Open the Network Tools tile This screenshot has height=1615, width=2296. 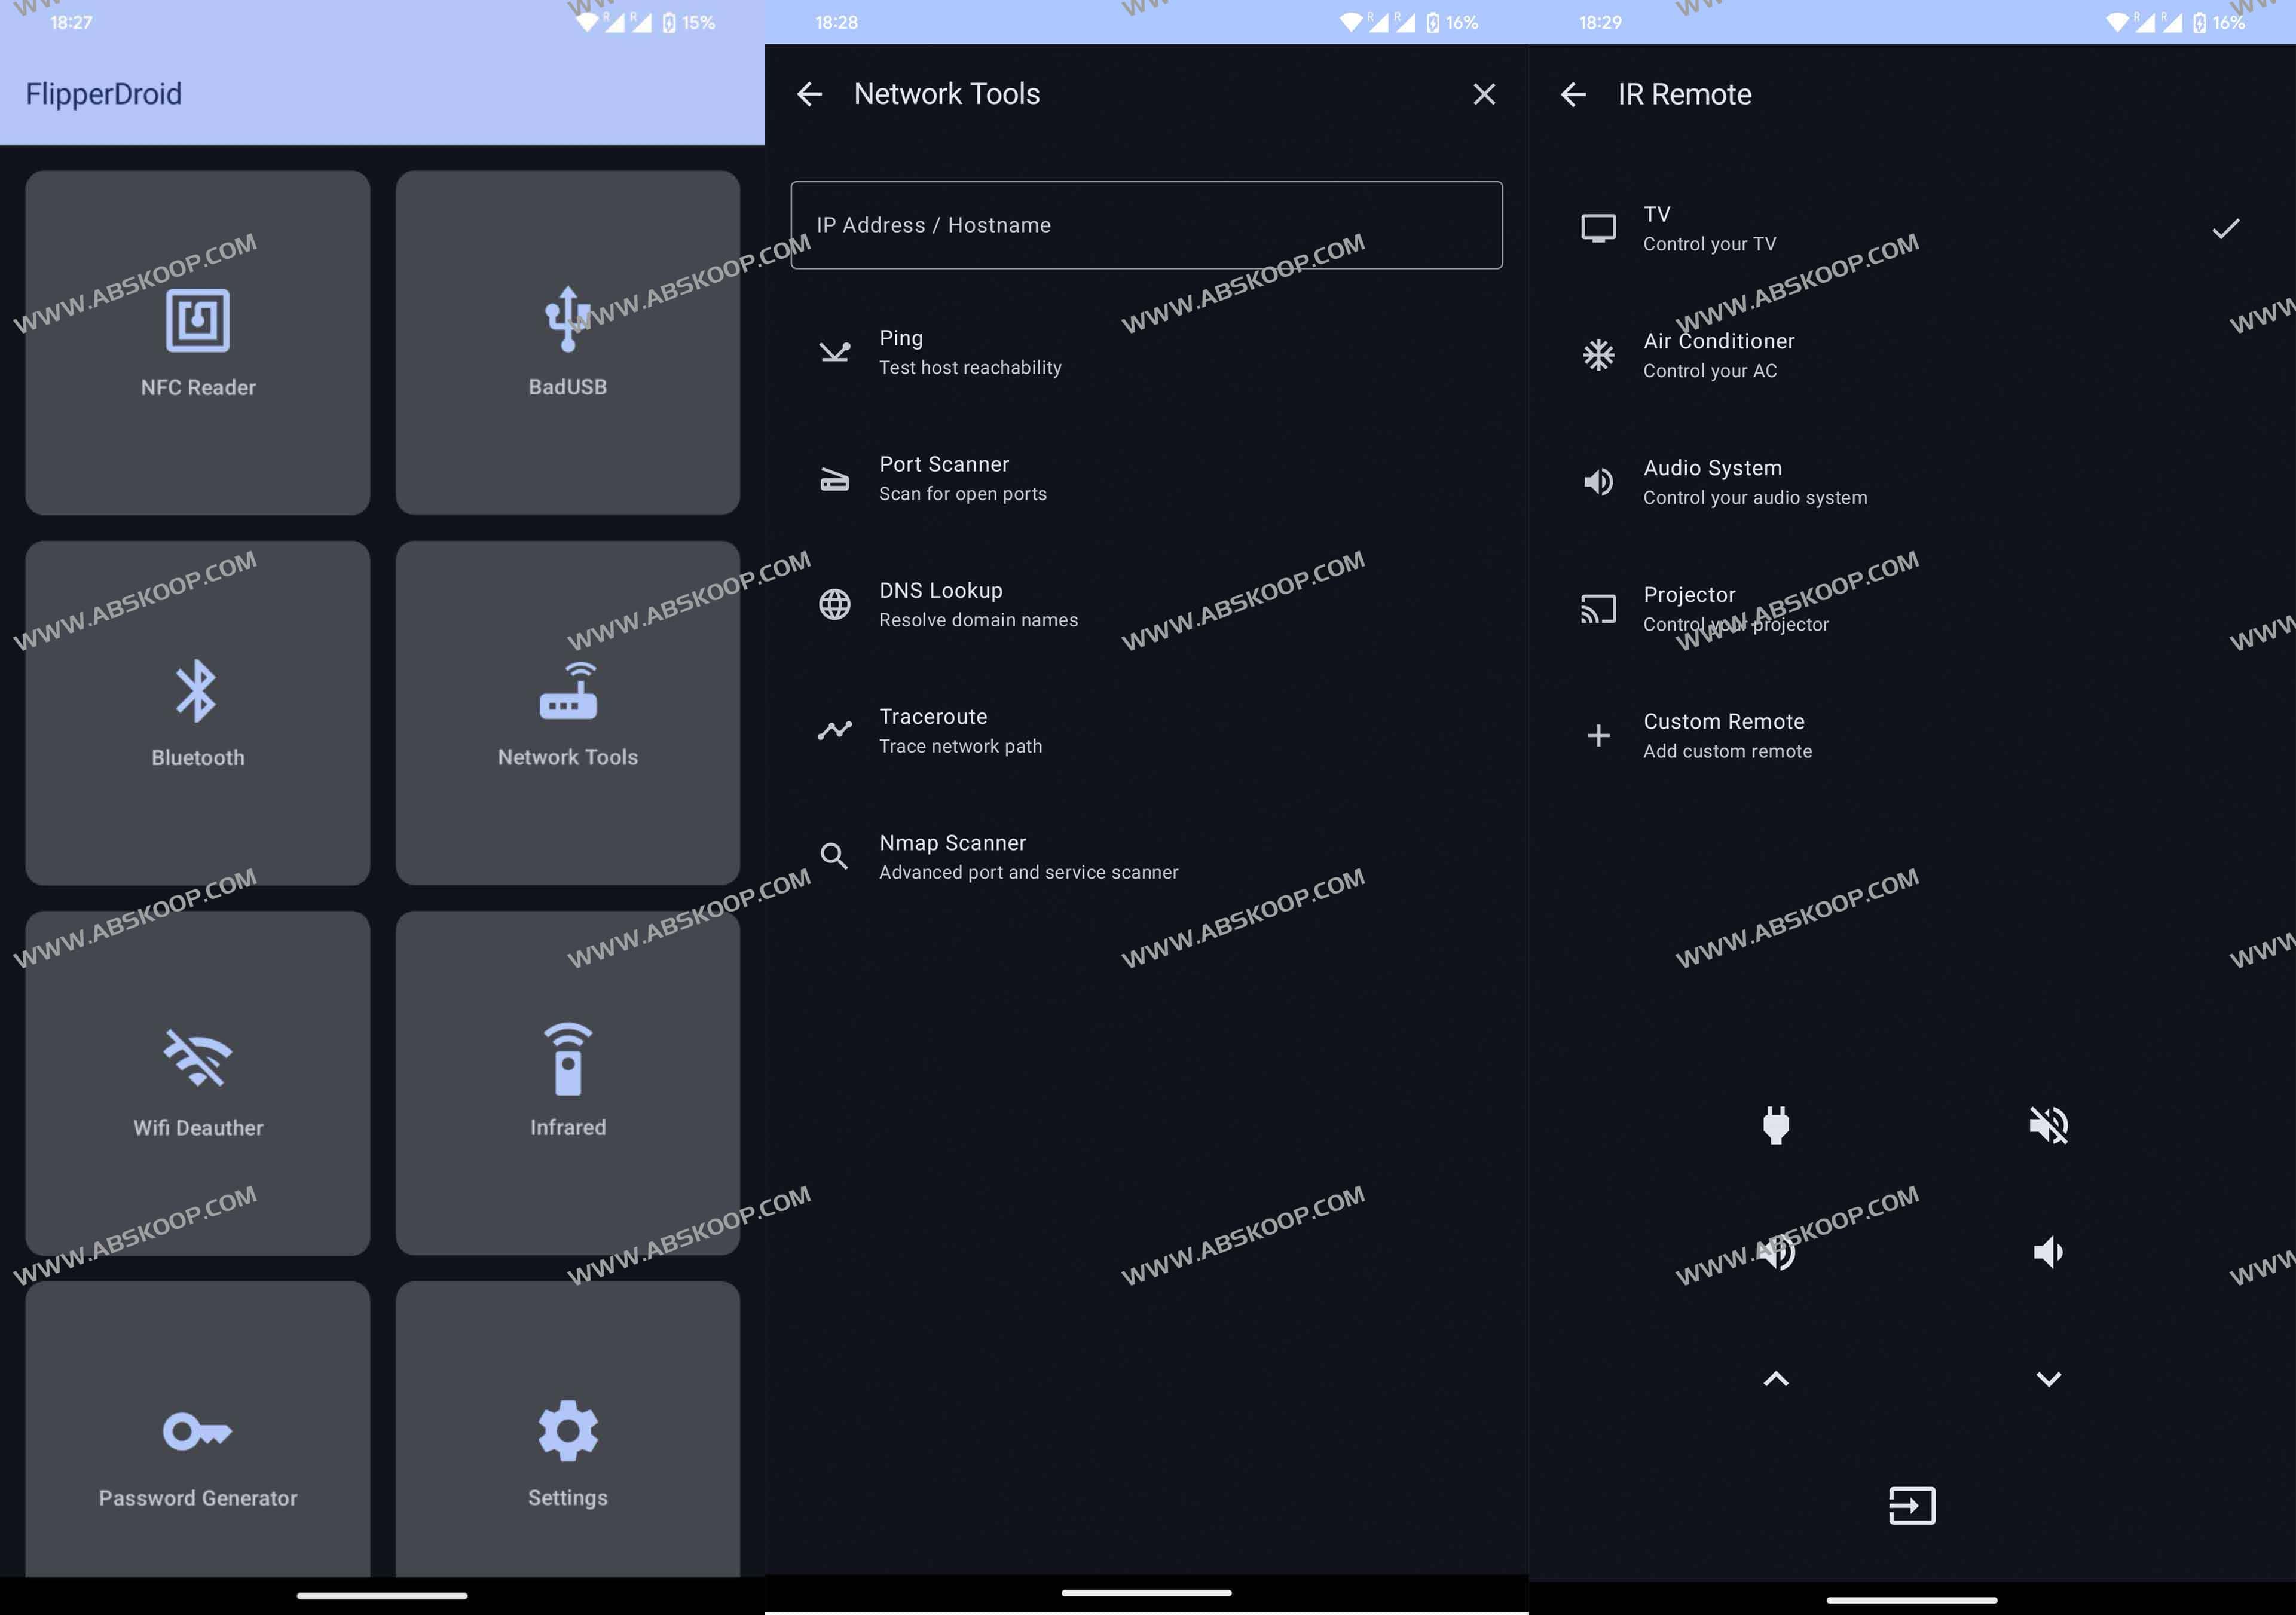tap(566, 712)
